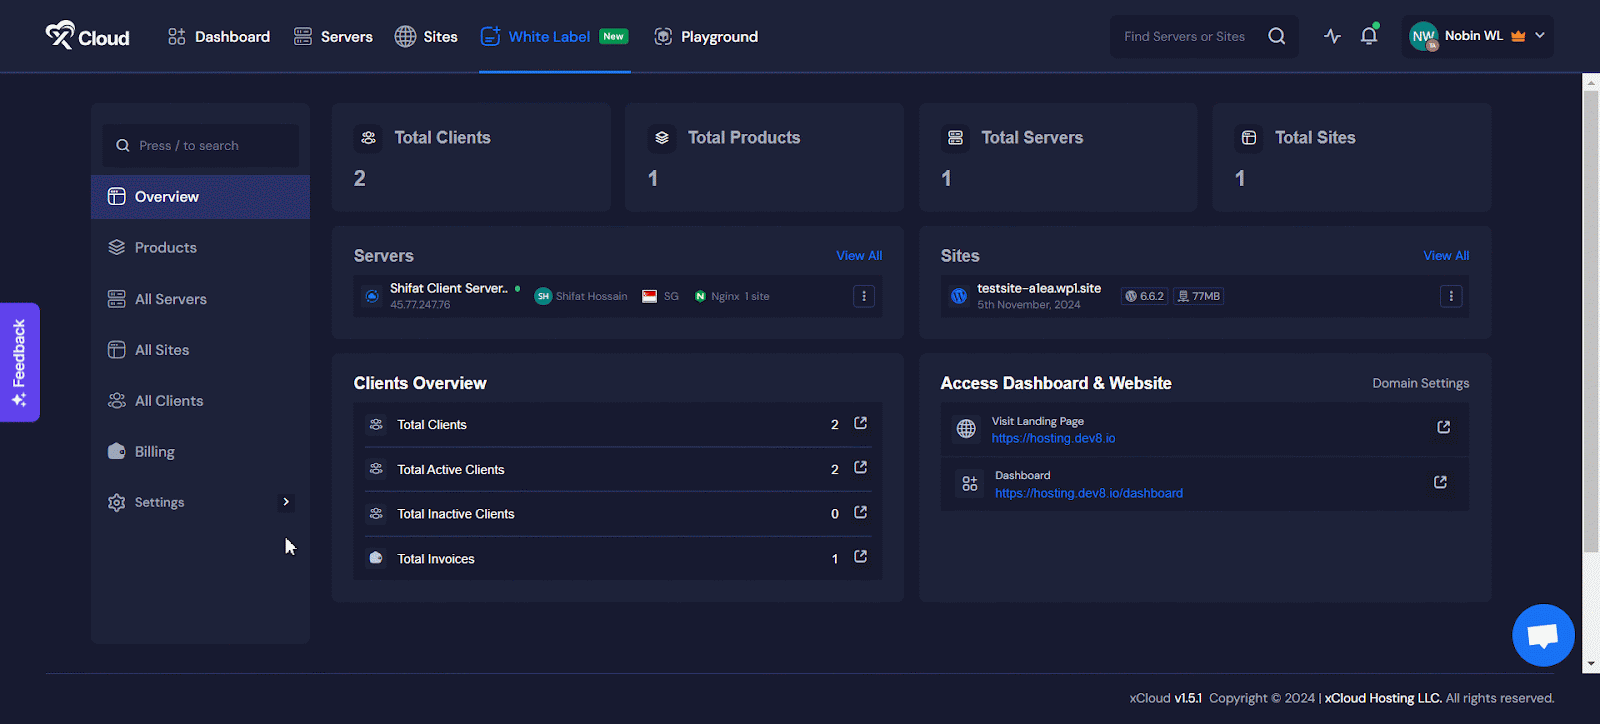Open the notifications bell

tap(1369, 36)
